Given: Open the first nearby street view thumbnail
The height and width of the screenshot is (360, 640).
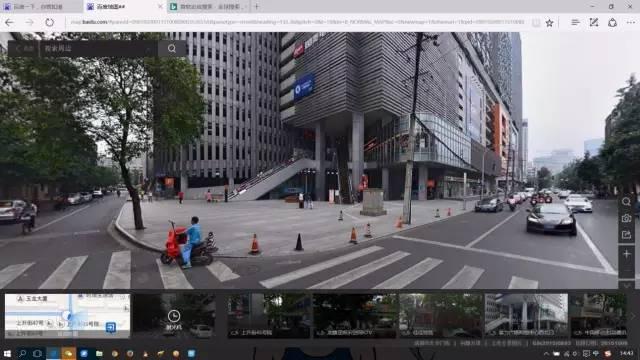Looking at the screenshot, I should click(x=268, y=316).
